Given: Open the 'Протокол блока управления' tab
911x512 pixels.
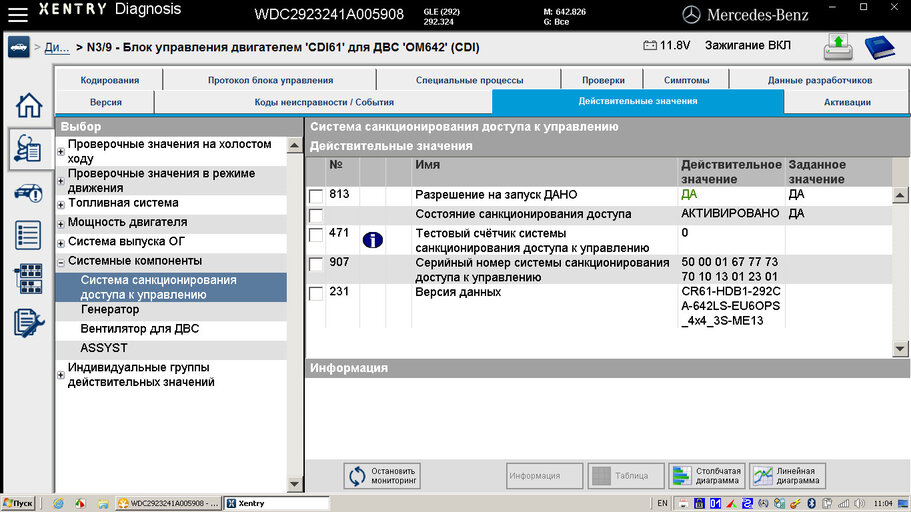Looking at the screenshot, I should point(270,80).
